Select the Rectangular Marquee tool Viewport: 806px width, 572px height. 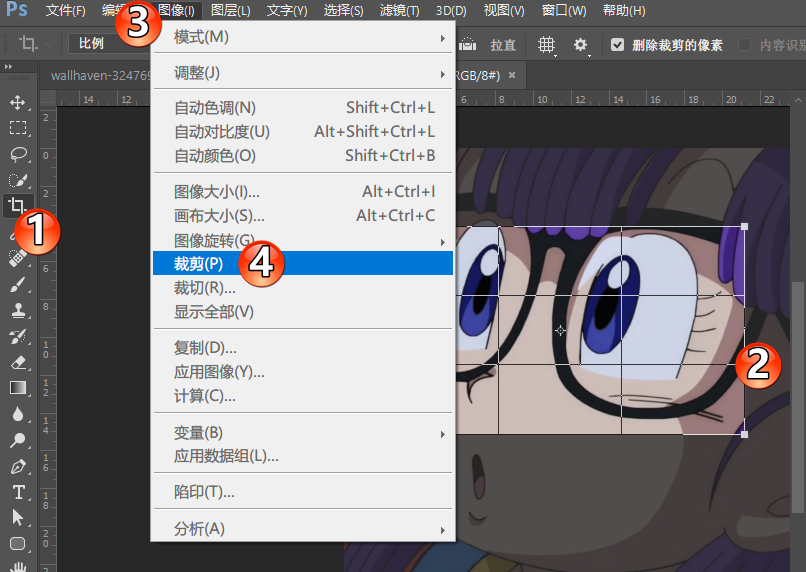pos(18,128)
